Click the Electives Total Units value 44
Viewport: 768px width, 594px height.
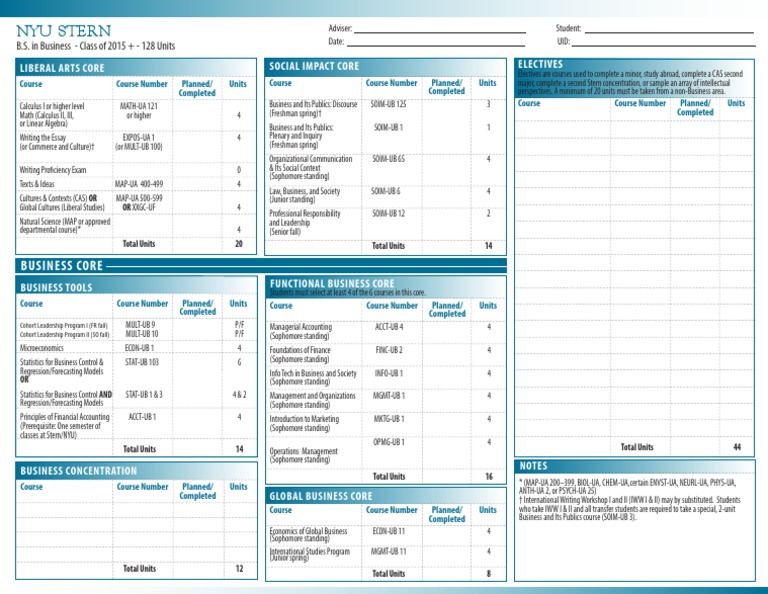point(737,447)
